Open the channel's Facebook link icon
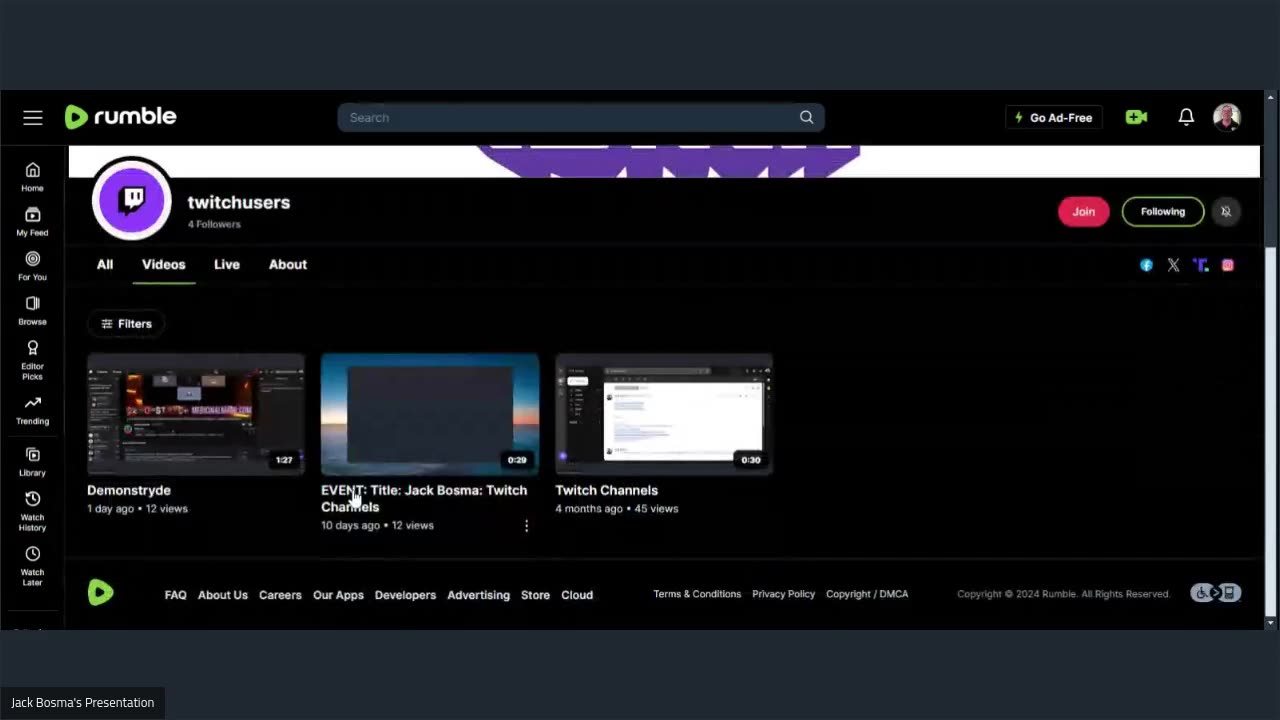The height and width of the screenshot is (720, 1280). [x=1146, y=265]
